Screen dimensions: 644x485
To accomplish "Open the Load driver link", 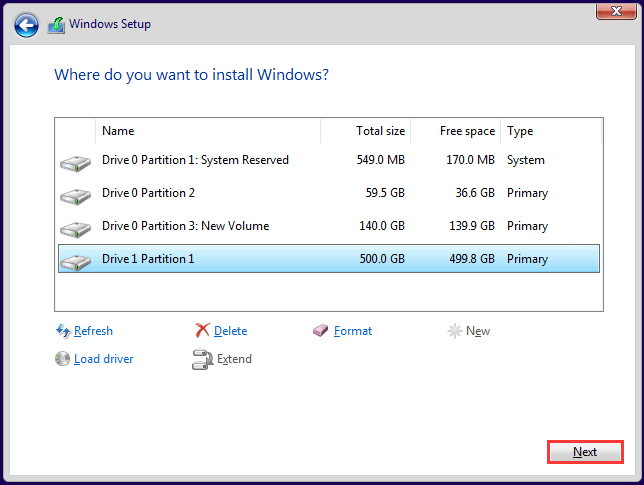I will pos(104,359).
